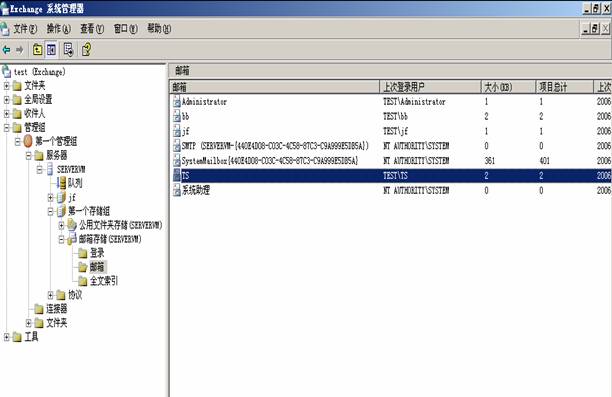Screen dimensions: 612x397
Task: Expand the 工具 tree node
Action: (7, 337)
